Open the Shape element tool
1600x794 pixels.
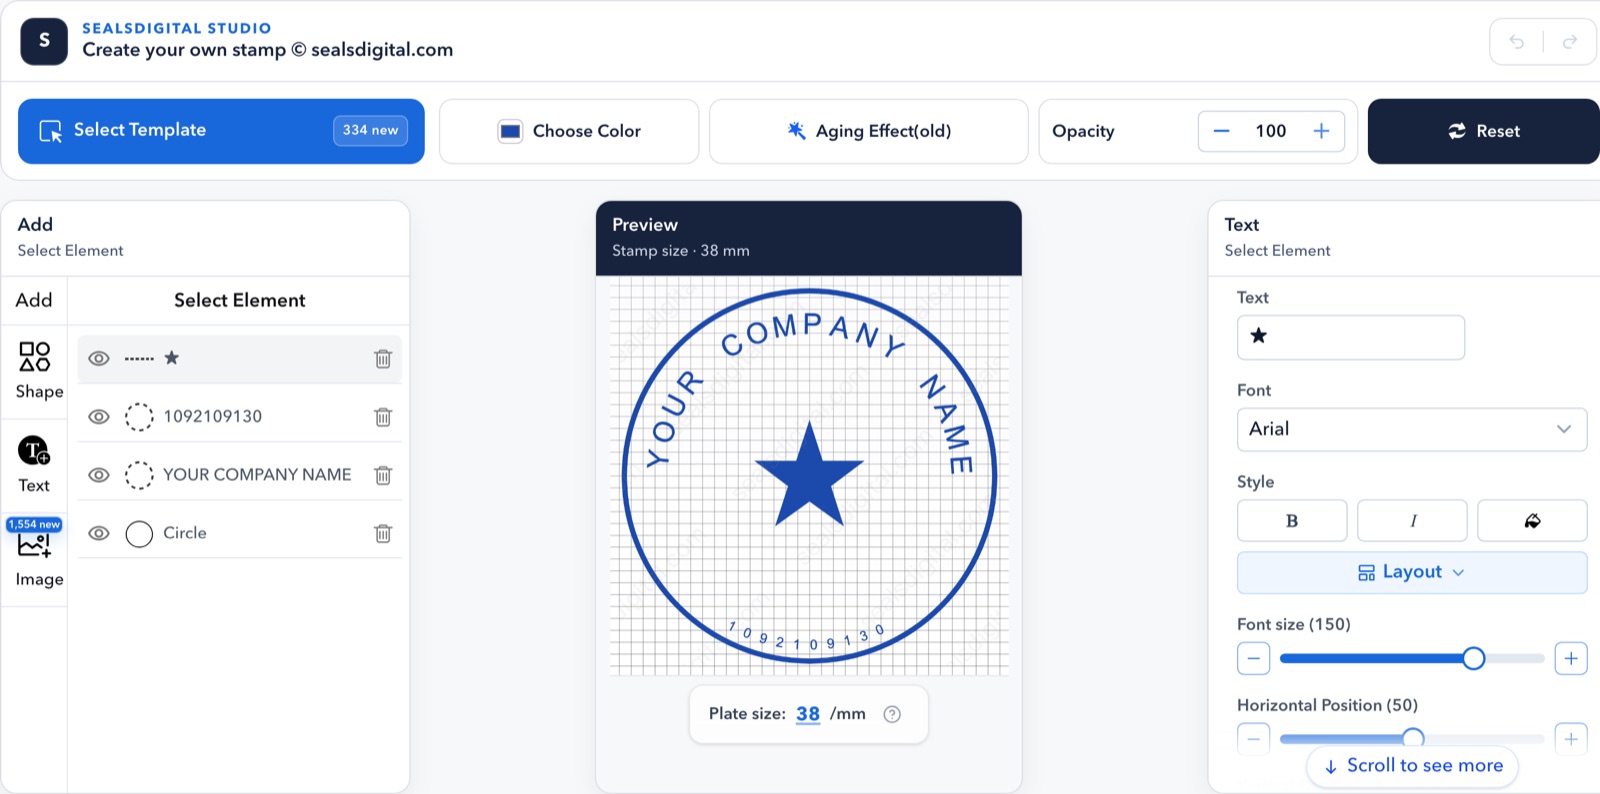point(35,370)
